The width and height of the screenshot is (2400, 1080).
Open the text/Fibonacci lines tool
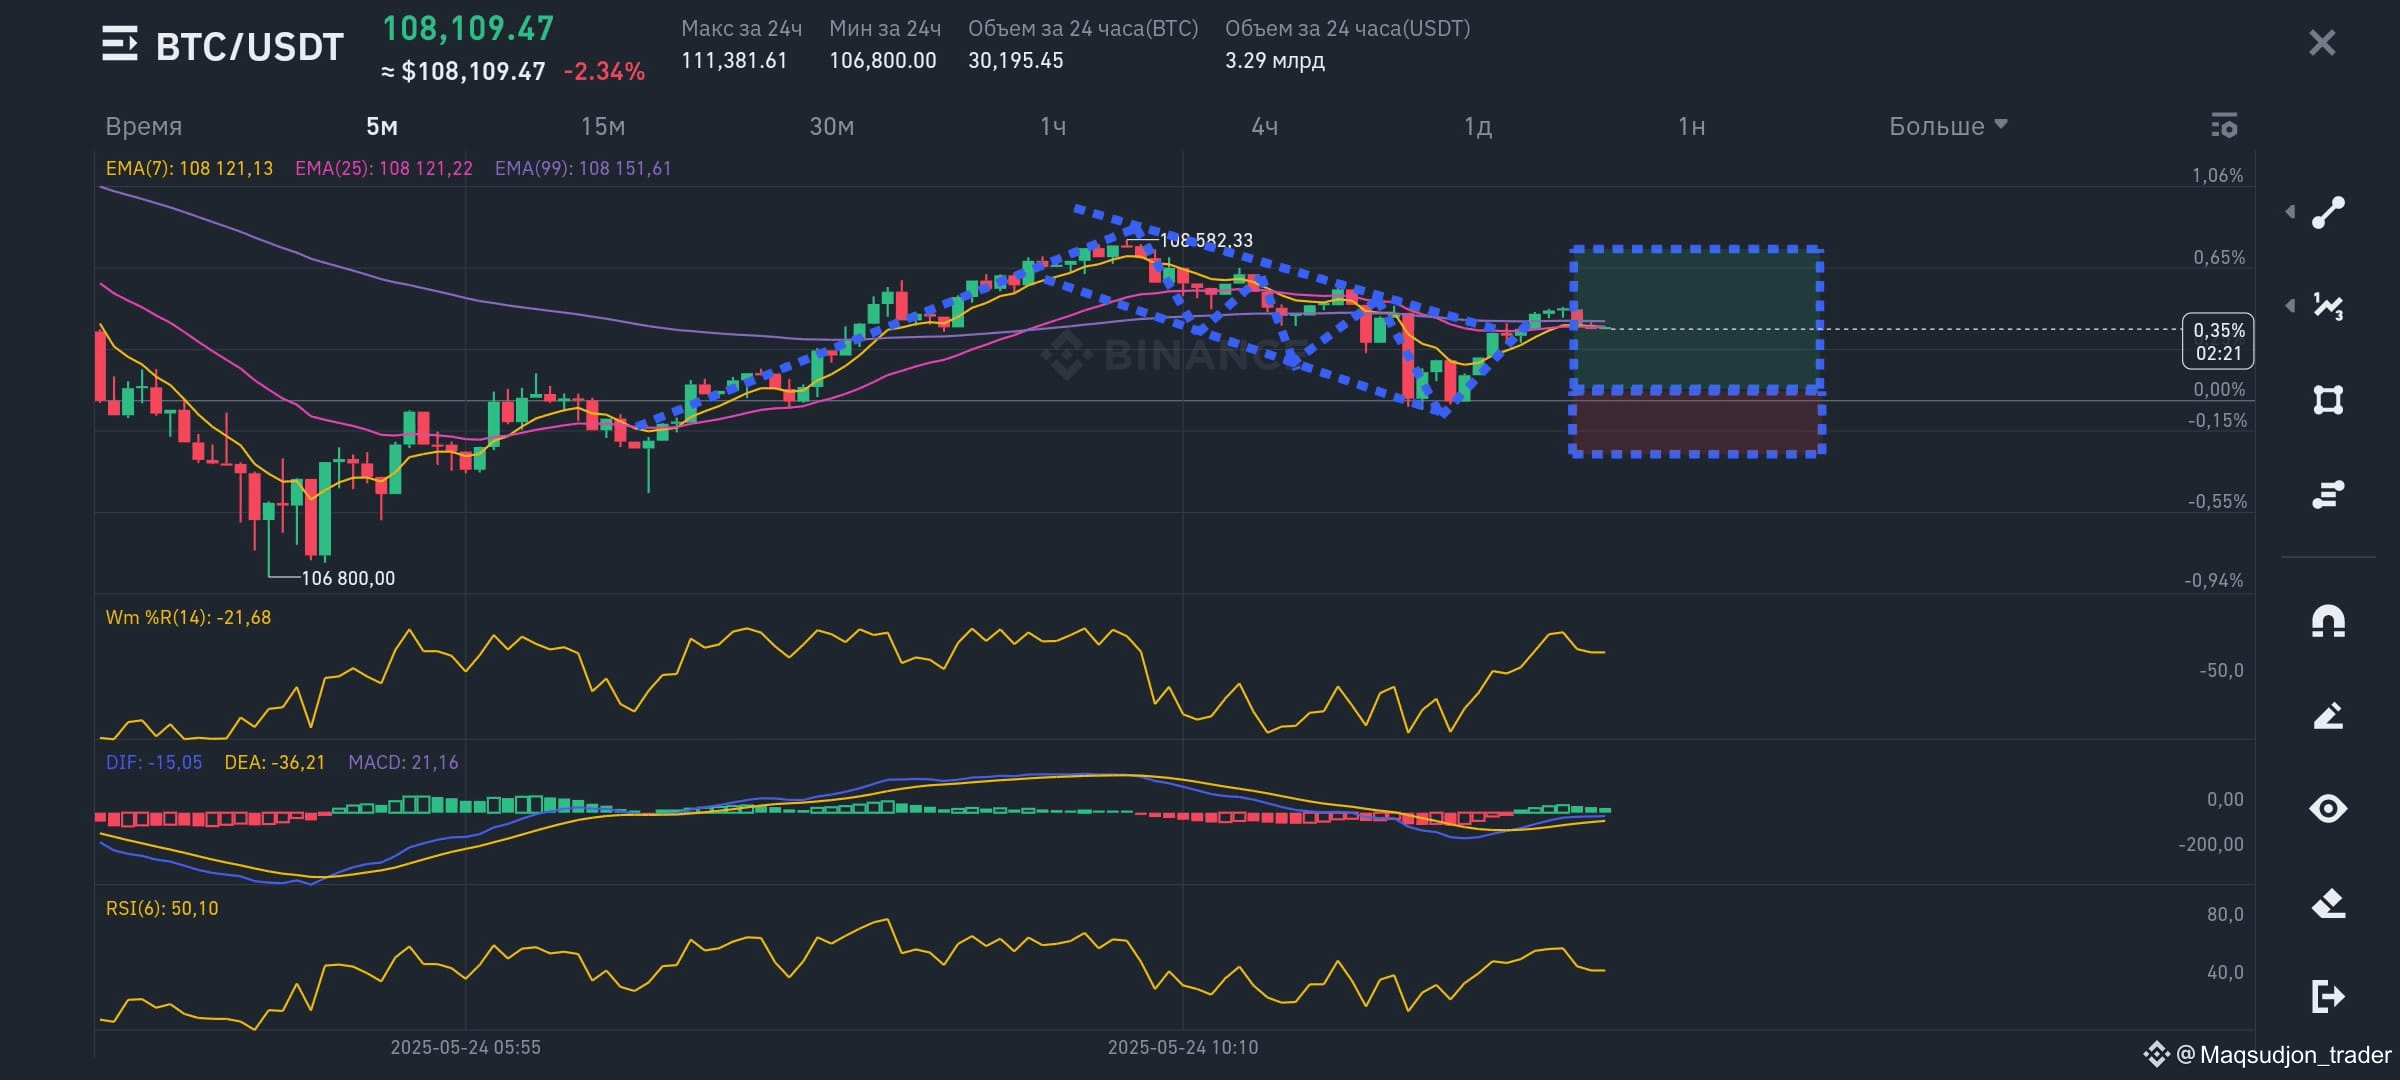[x=2328, y=494]
